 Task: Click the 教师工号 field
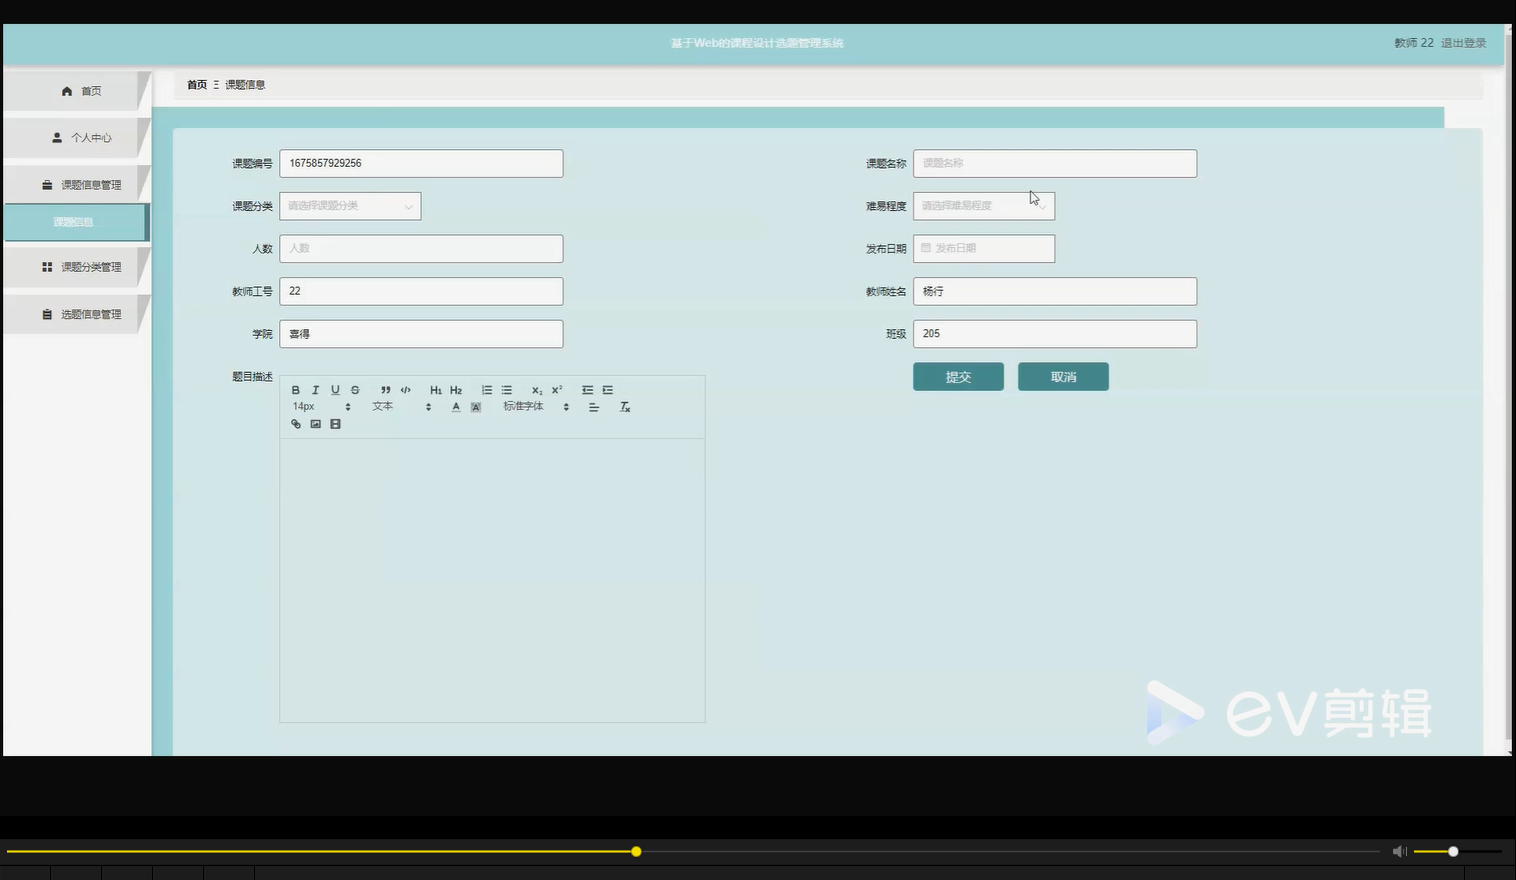pos(421,291)
